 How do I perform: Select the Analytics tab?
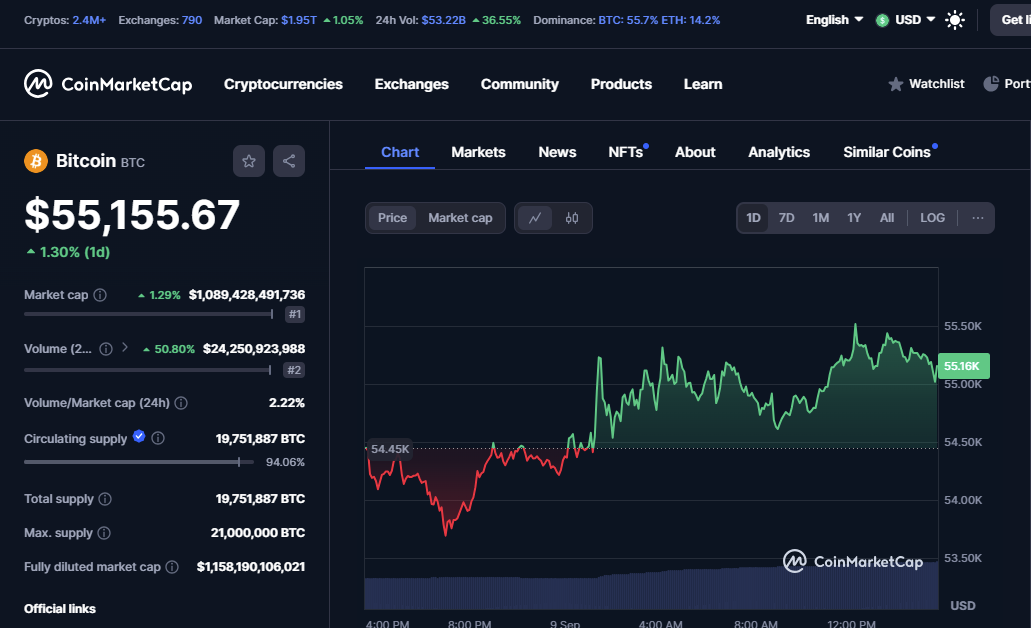779,153
